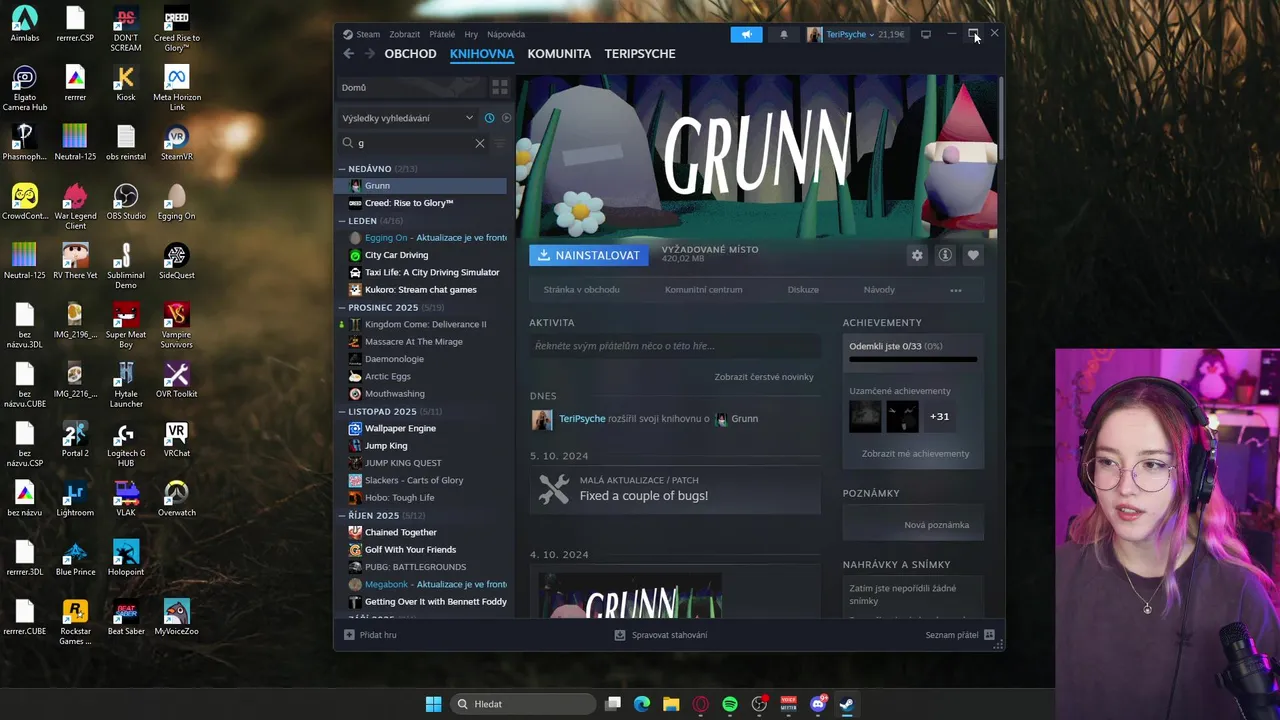
Task: Click Přidat hru at bottom left
Action: click(x=370, y=635)
